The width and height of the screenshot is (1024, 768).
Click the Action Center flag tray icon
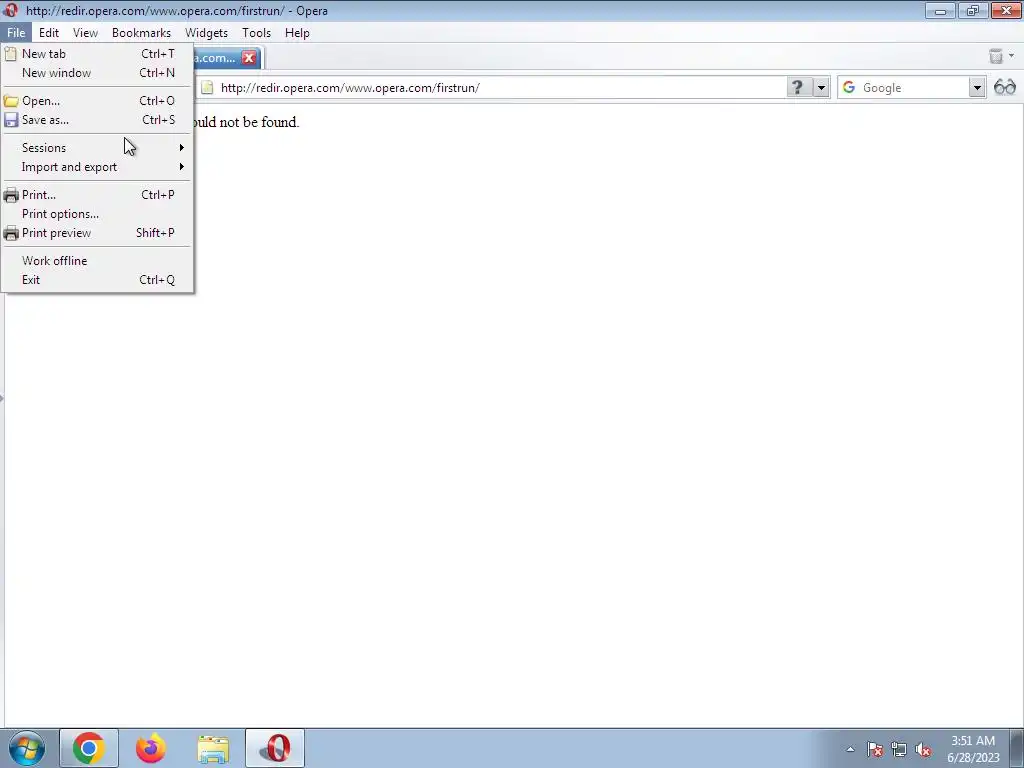pyautogui.click(x=875, y=750)
